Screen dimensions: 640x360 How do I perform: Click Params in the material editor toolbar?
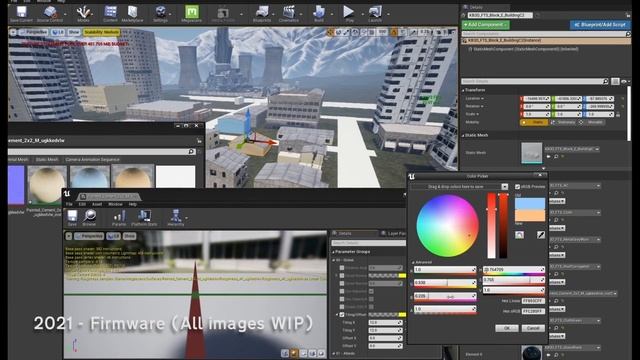[x=119, y=218]
